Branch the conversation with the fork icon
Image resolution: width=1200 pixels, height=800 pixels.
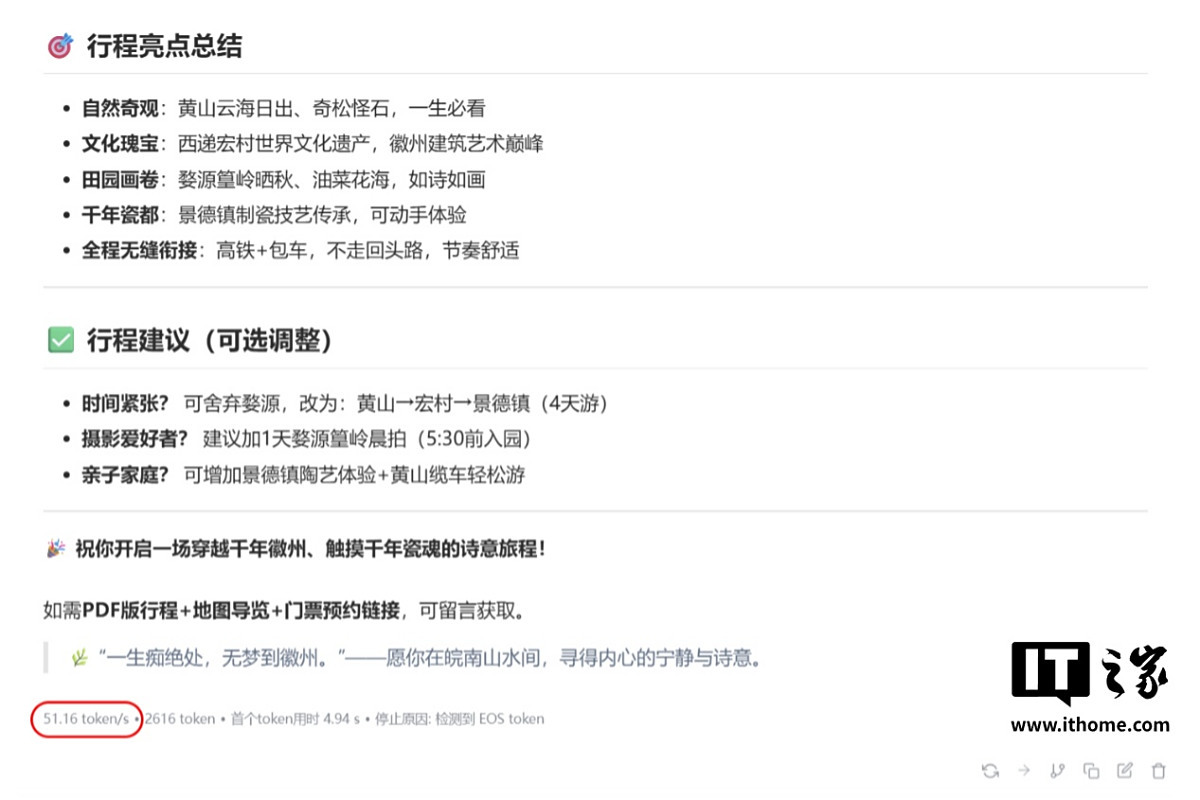click(x=1057, y=770)
